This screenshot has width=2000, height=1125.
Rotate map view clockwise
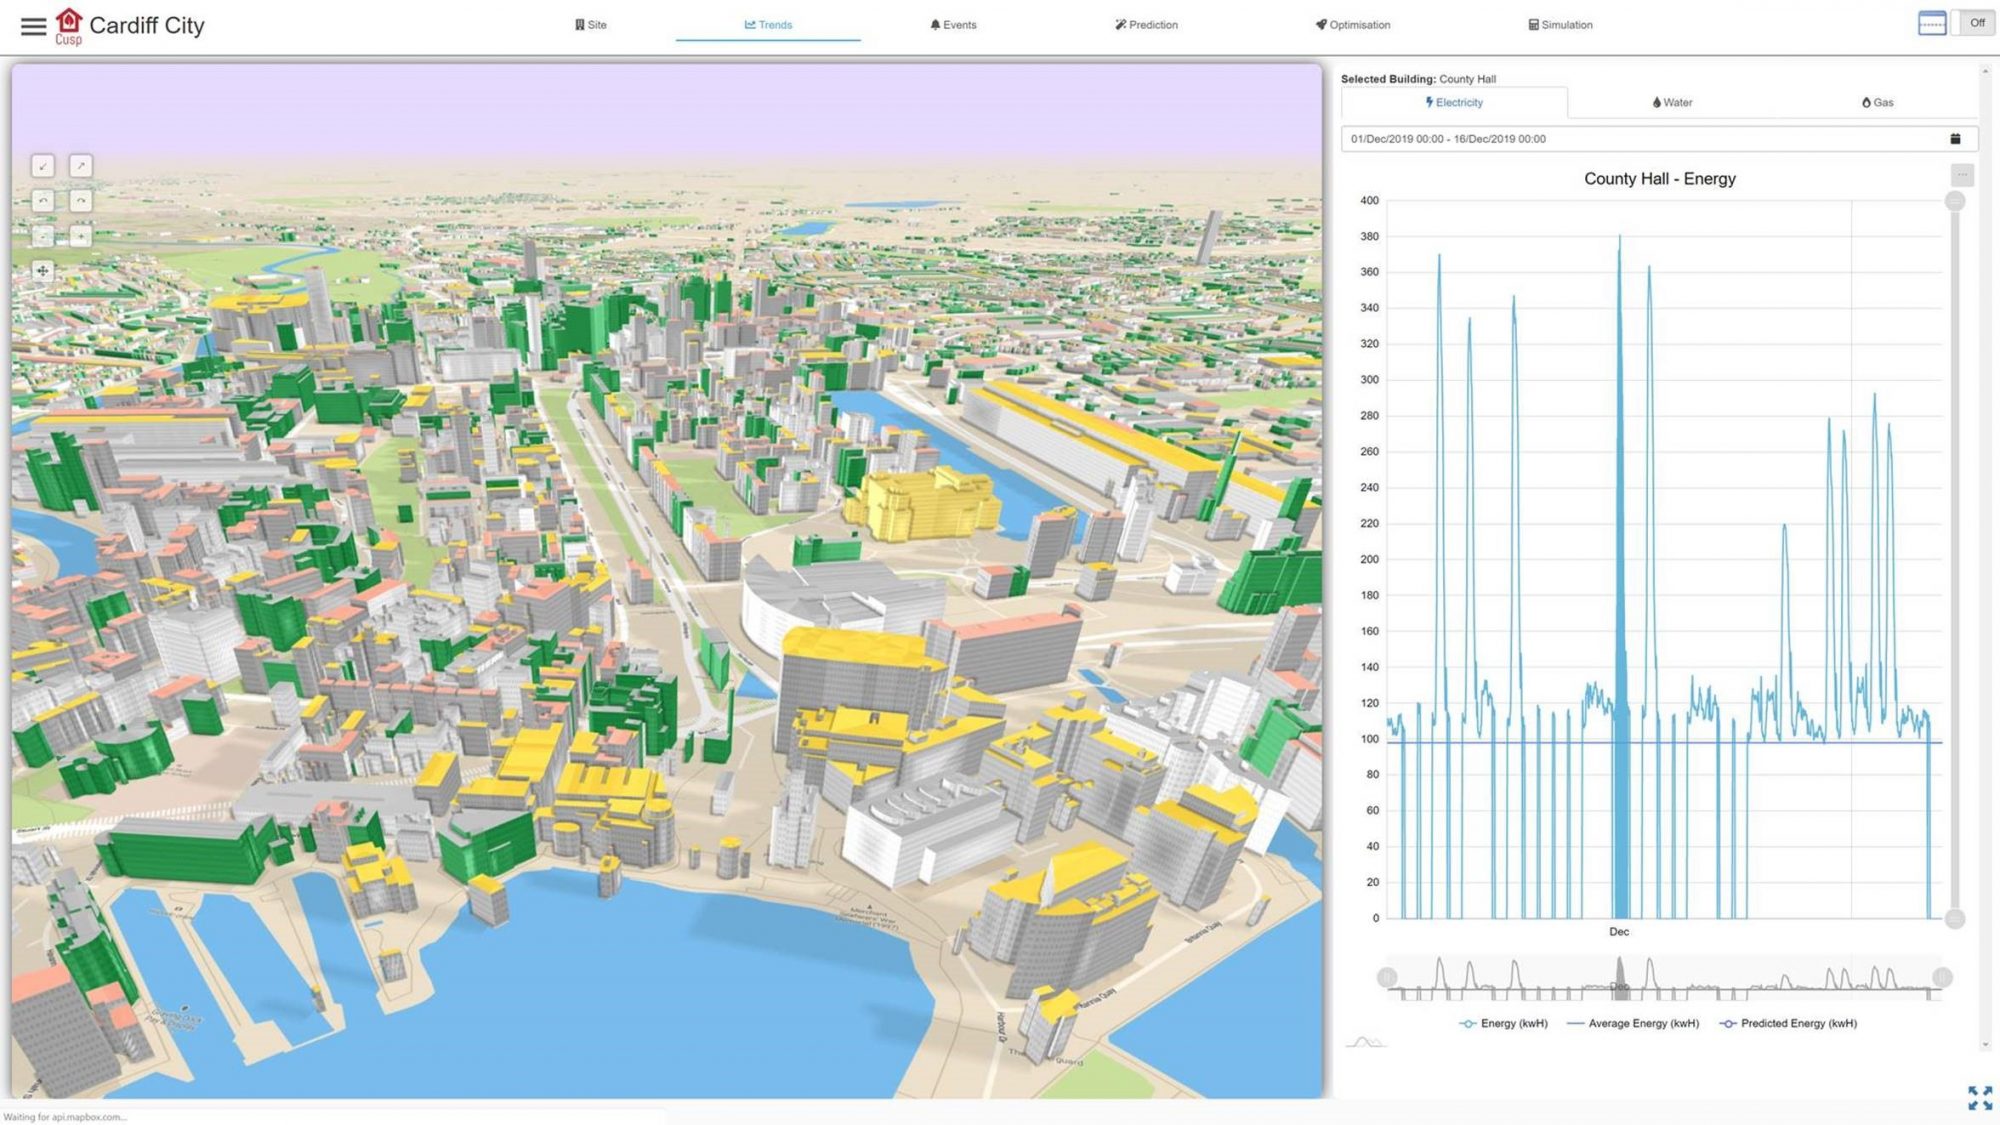81,201
